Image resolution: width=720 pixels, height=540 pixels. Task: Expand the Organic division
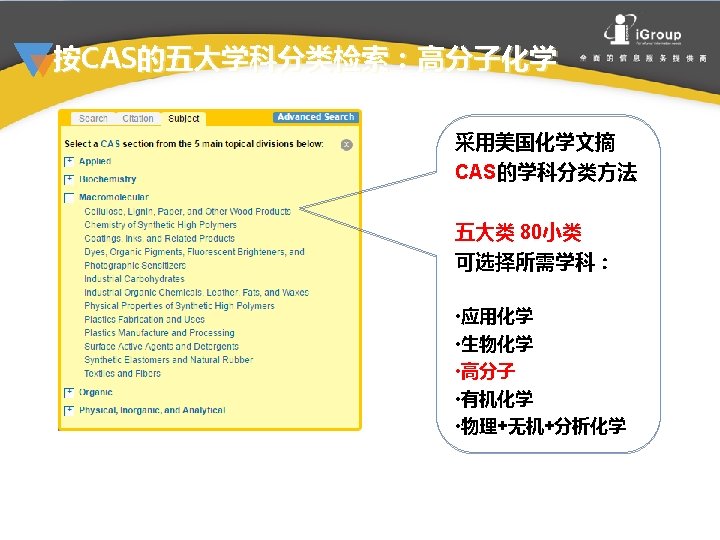[x=69, y=392]
